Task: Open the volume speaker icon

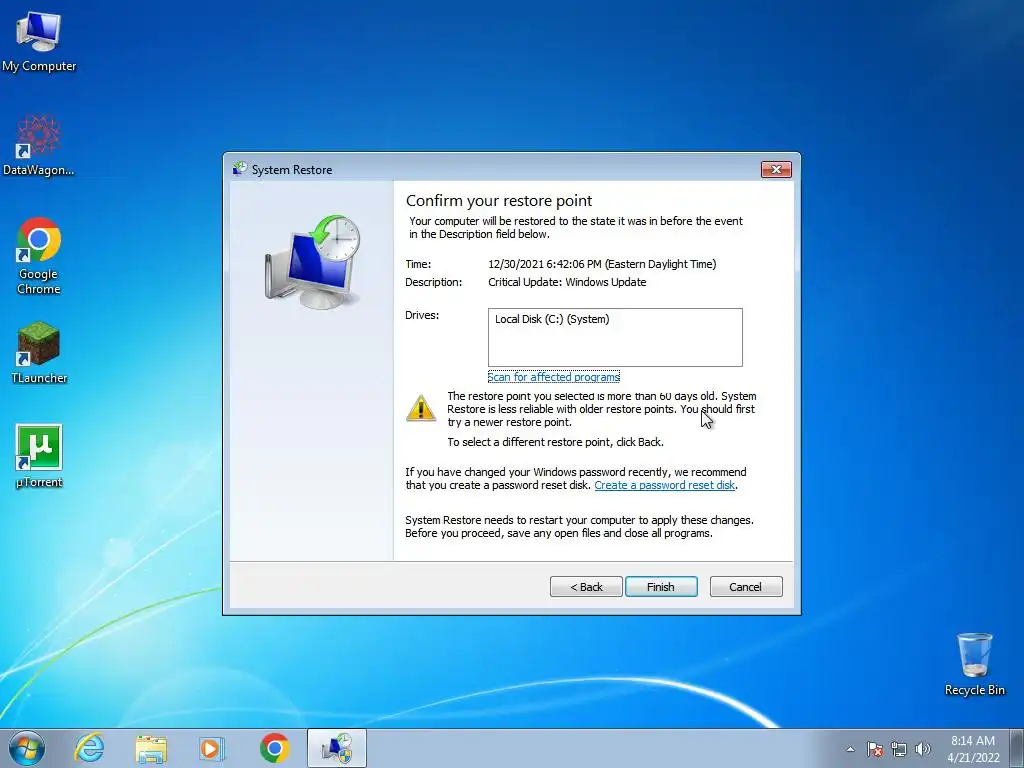Action: [x=922, y=749]
